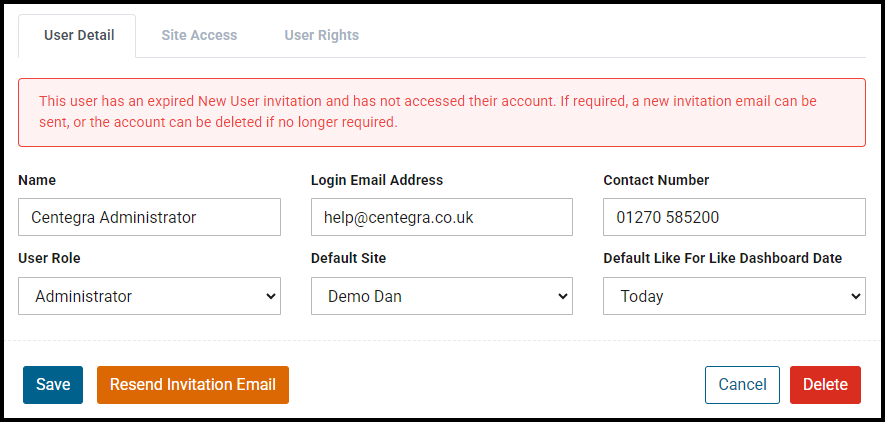
Task: Click the Name field label
Action: (37, 181)
